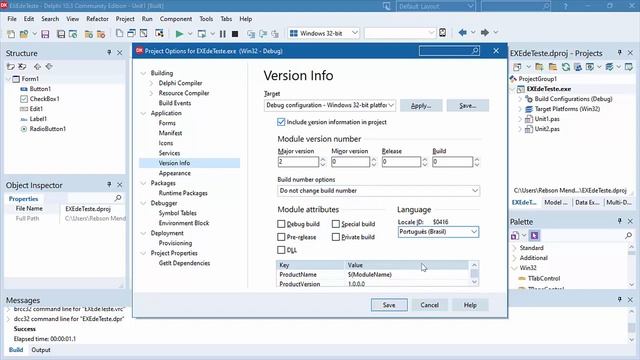Click the refresh icon in the Projects panel toolbar
Viewport: 640px width, 360px height.
tap(566, 67)
